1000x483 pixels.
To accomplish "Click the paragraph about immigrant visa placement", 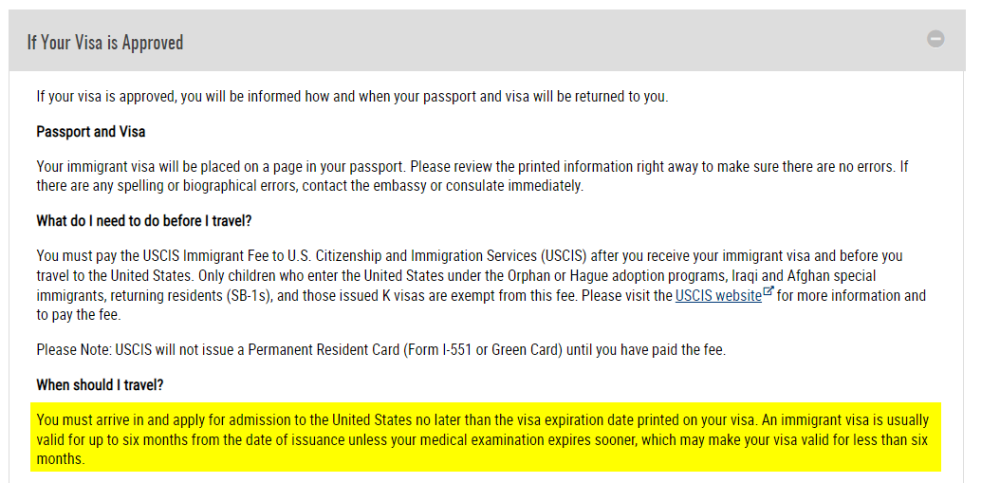I will pos(472,177).
